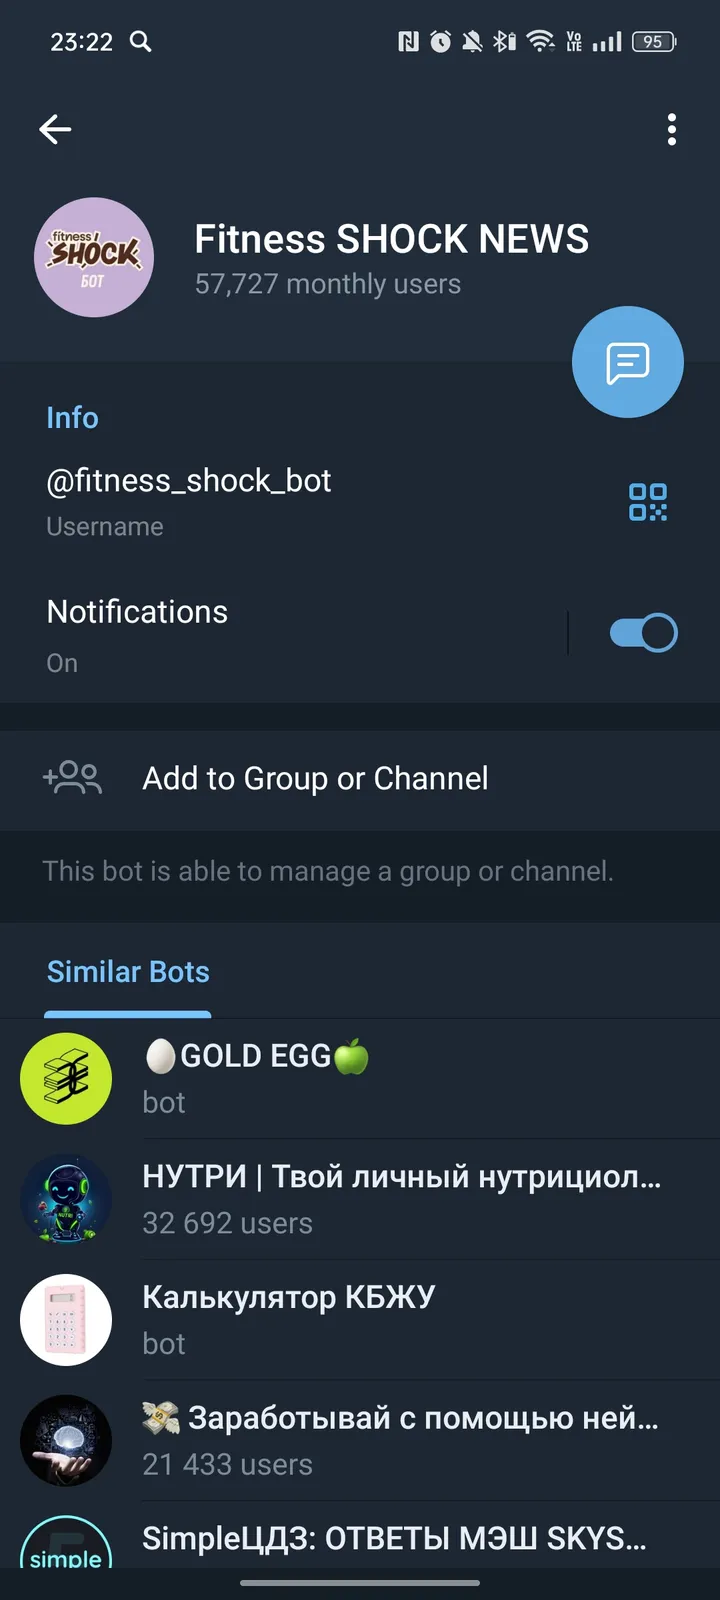The image size is (720, 1600).
Task: Open the Заработывай с помощью нейросети bot
Action: pyautogui.click(x=360, y=1440)
